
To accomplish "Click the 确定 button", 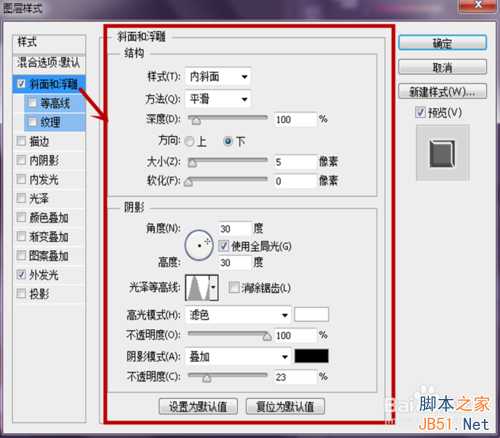I will click(442, 43).
